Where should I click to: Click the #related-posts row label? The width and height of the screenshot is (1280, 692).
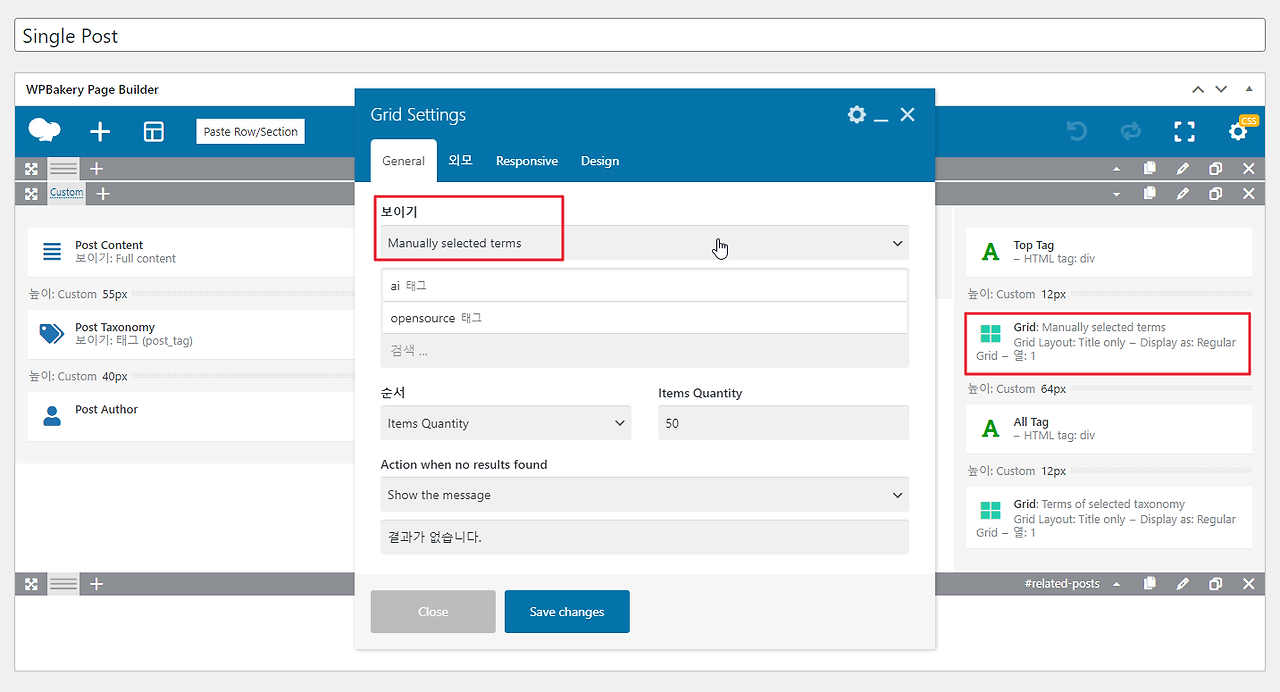pos(1062,584)
